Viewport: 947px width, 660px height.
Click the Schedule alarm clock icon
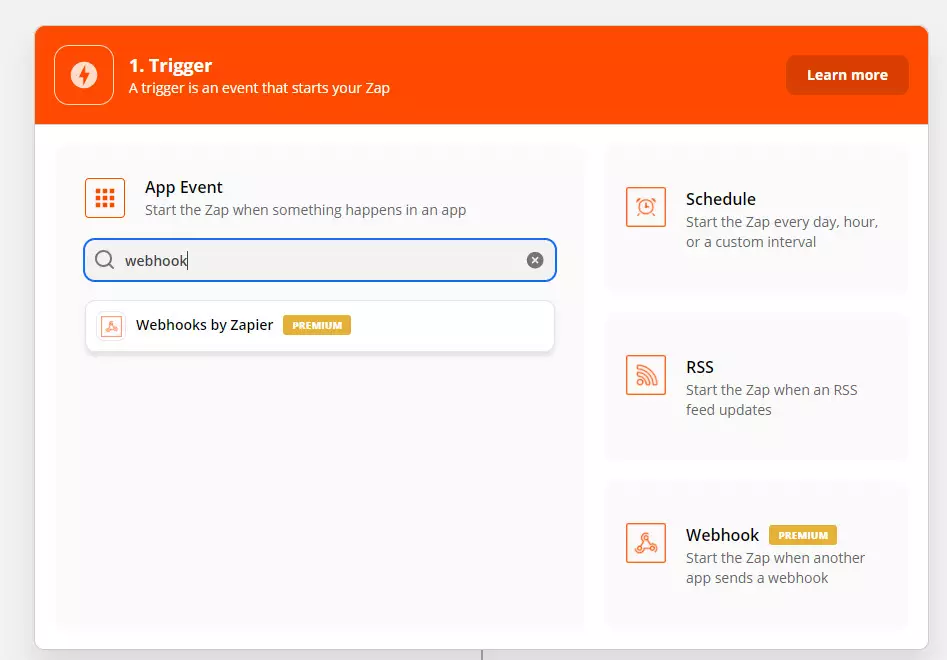click(646, 208)
